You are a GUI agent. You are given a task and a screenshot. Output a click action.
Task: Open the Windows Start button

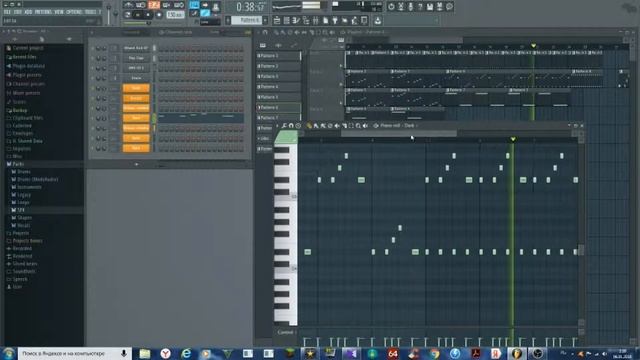8,353
